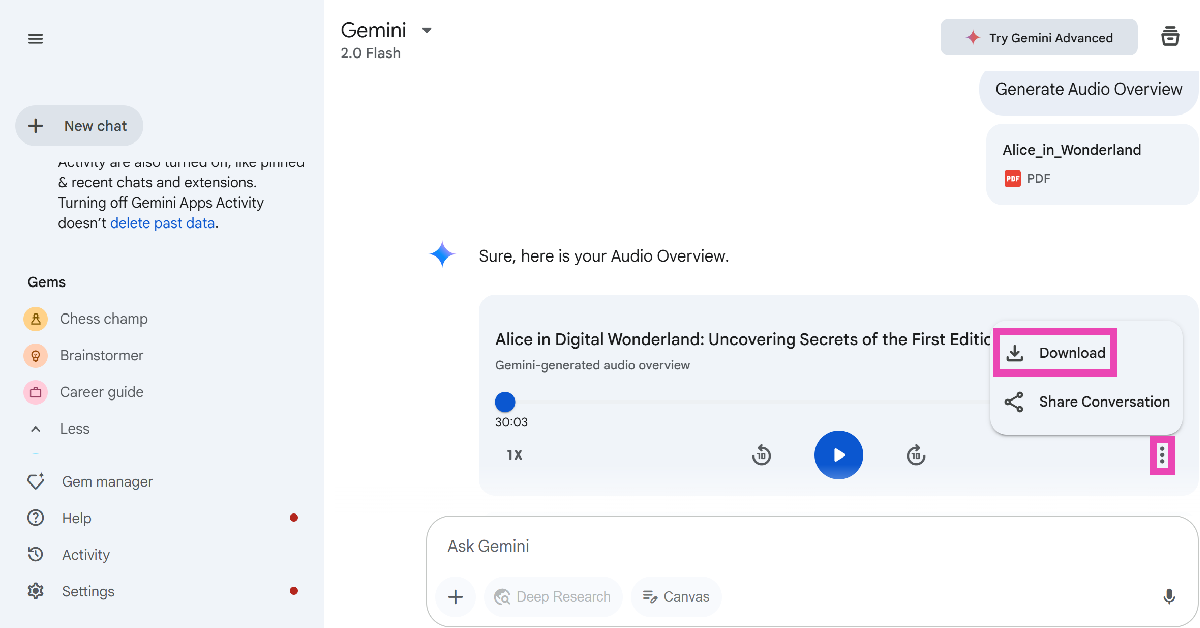Click the Gems bag icon top-right
The image size is (1200, 628).
tap(1169, 37)
